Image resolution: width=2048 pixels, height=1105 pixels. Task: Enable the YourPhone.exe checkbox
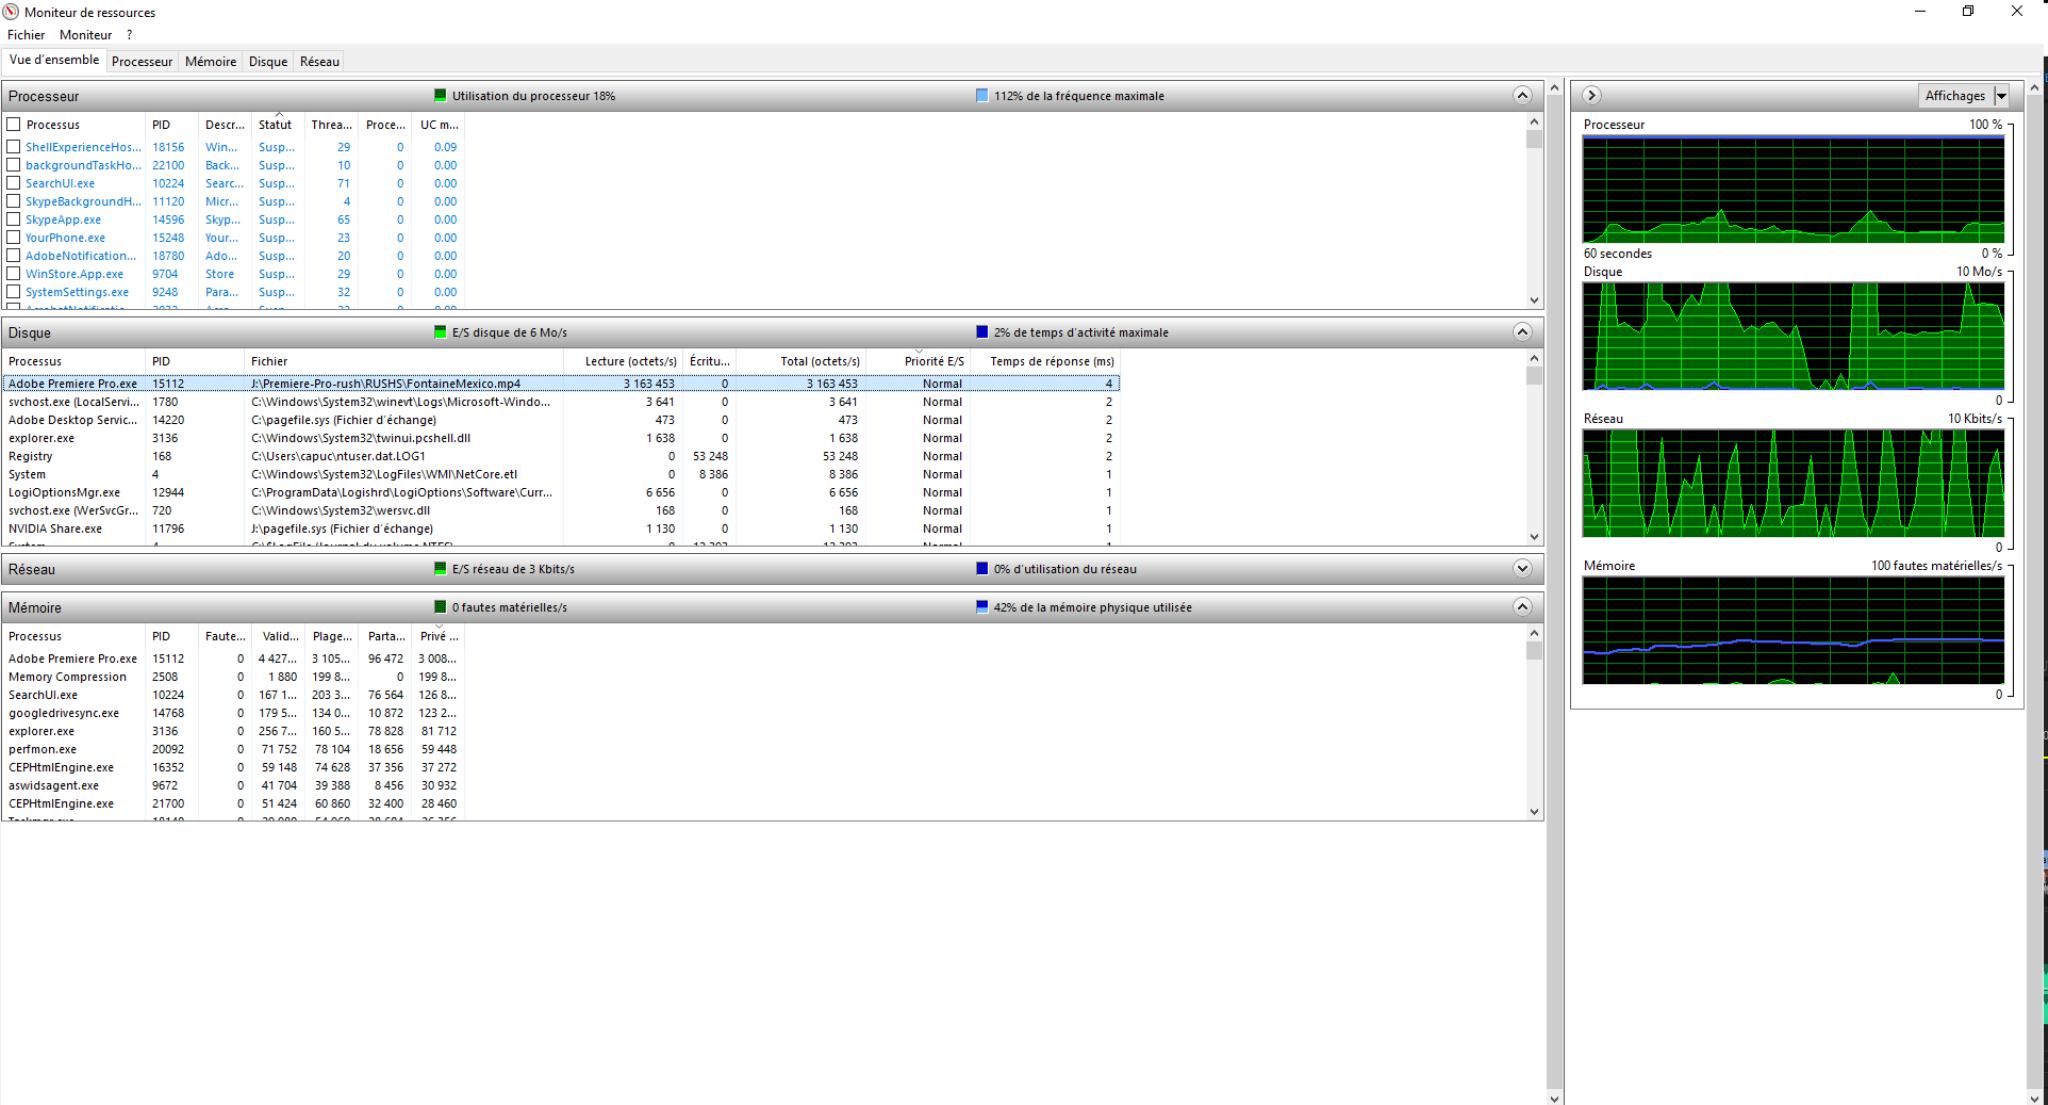pyautogui.click(x=14, y=237)
